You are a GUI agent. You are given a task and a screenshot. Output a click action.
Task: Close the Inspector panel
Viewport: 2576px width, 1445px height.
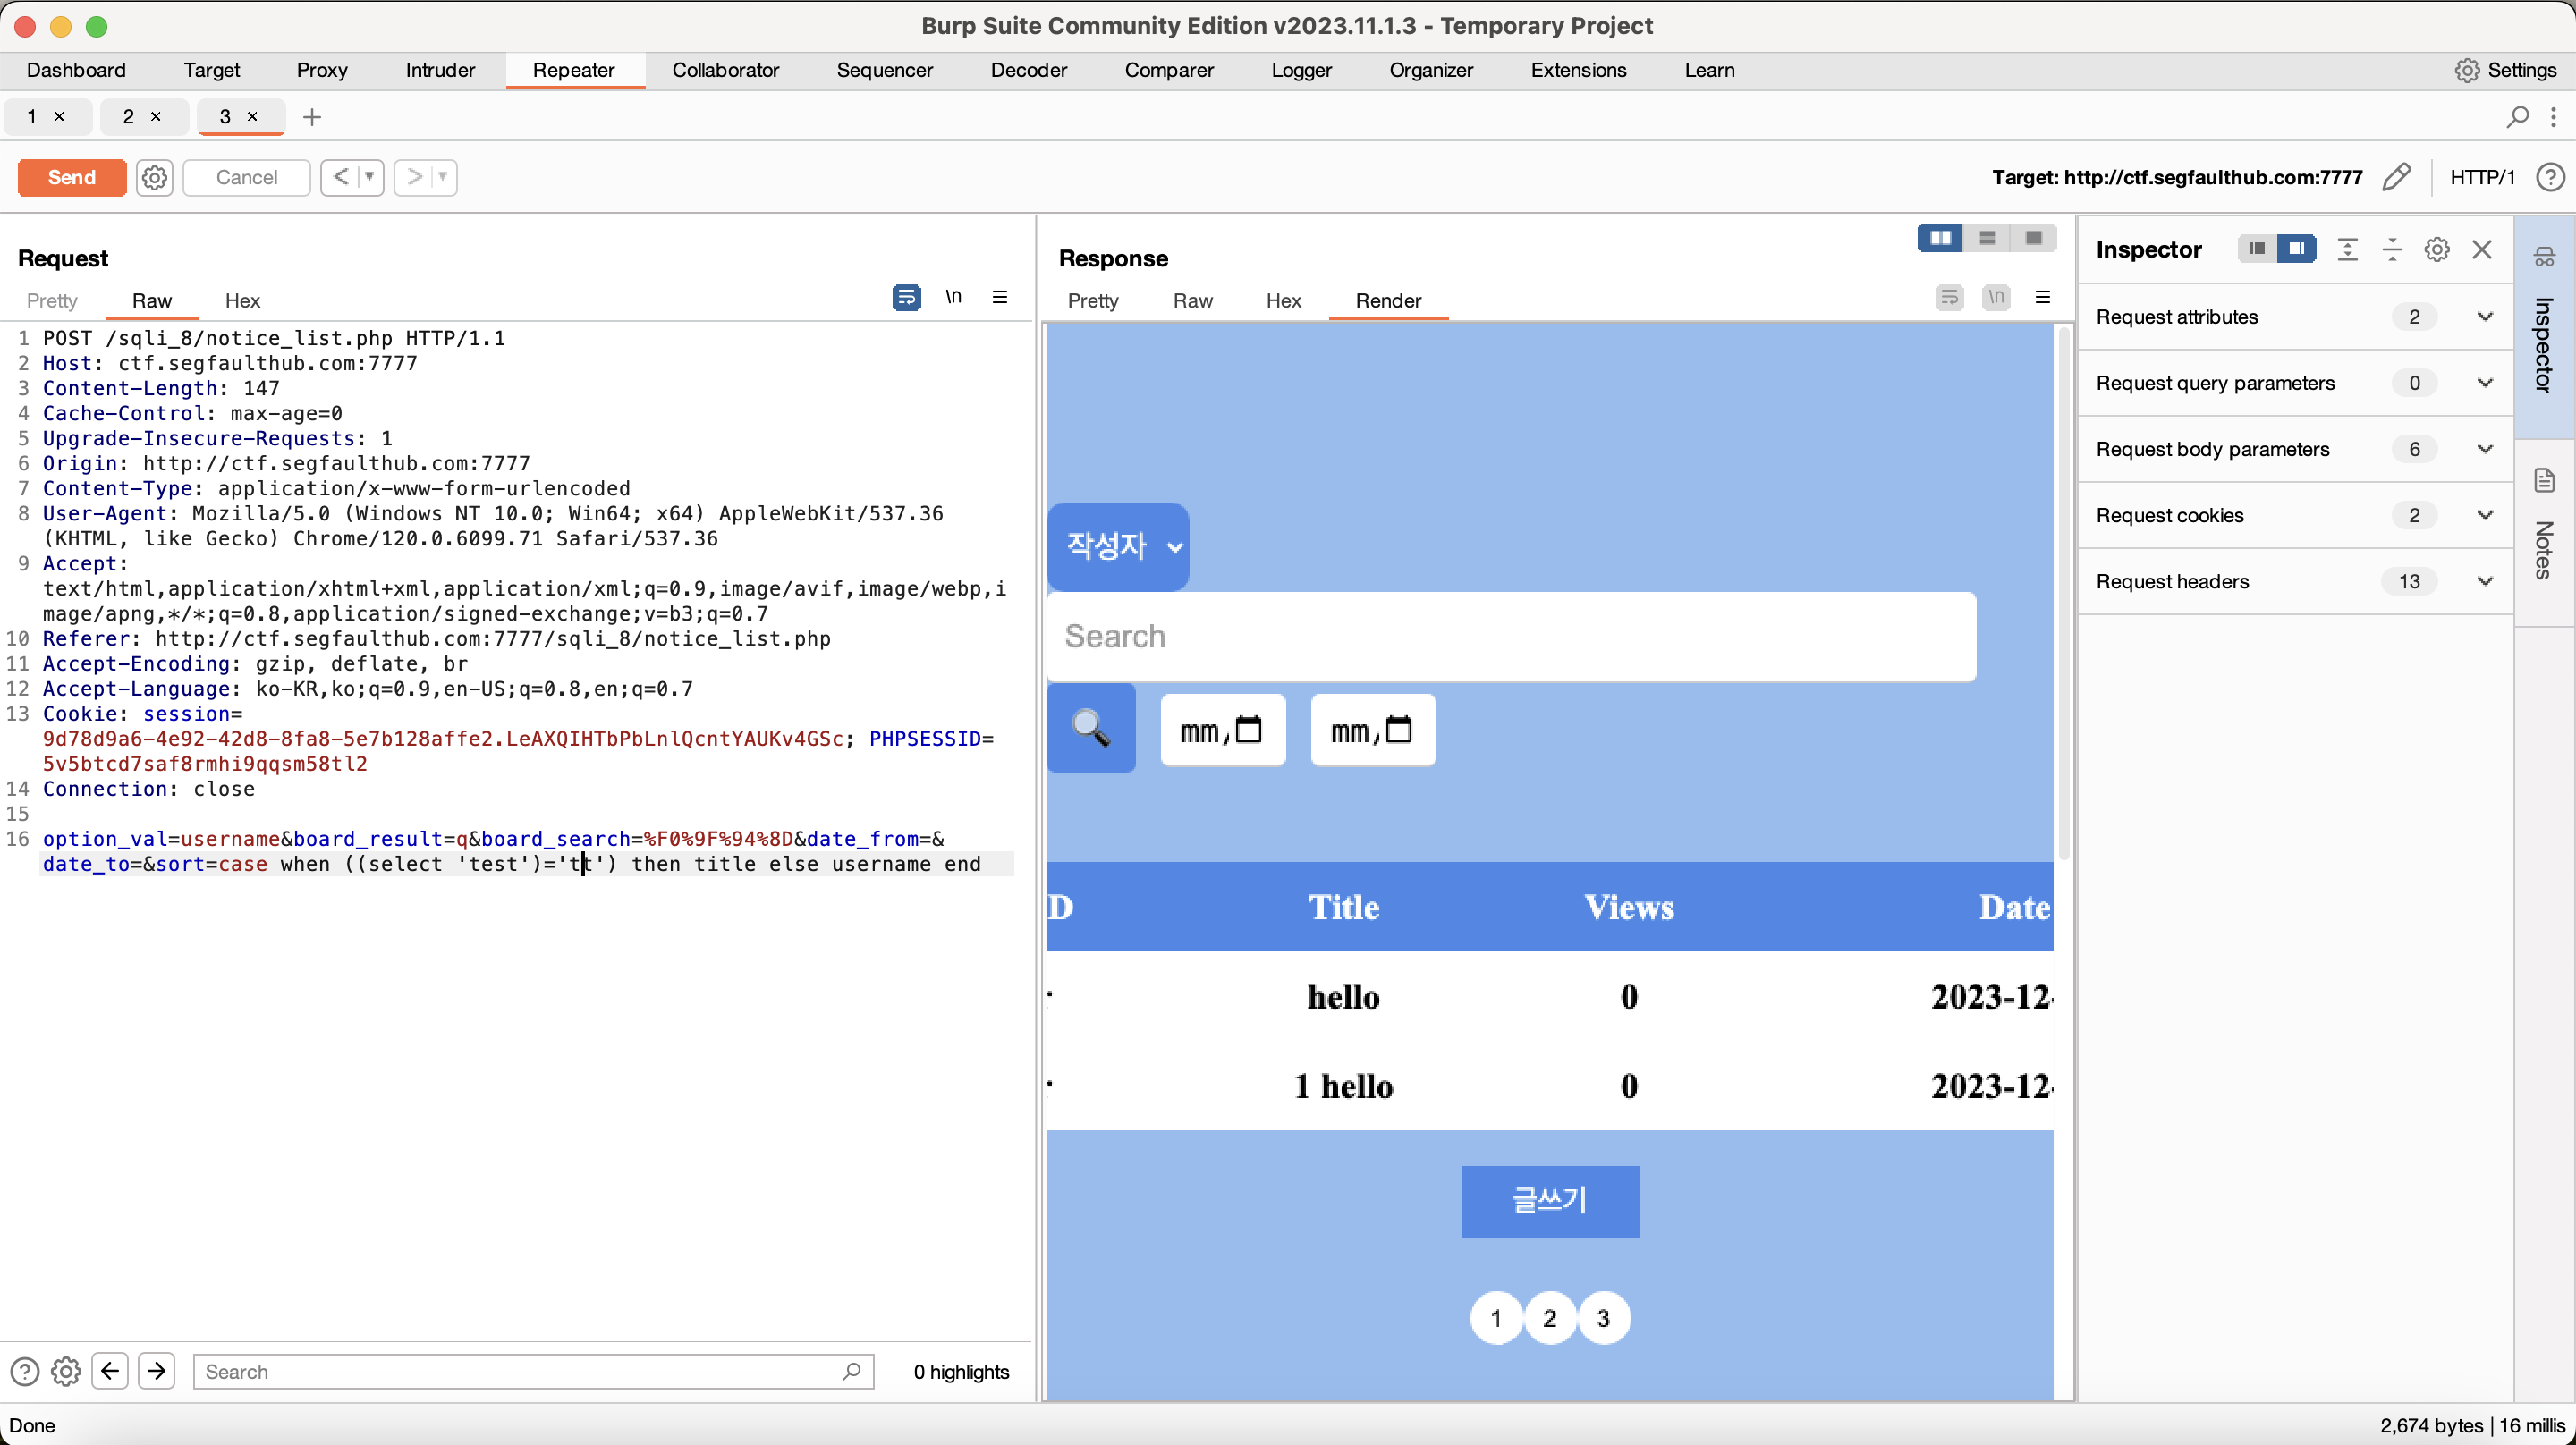(2482, 249)
